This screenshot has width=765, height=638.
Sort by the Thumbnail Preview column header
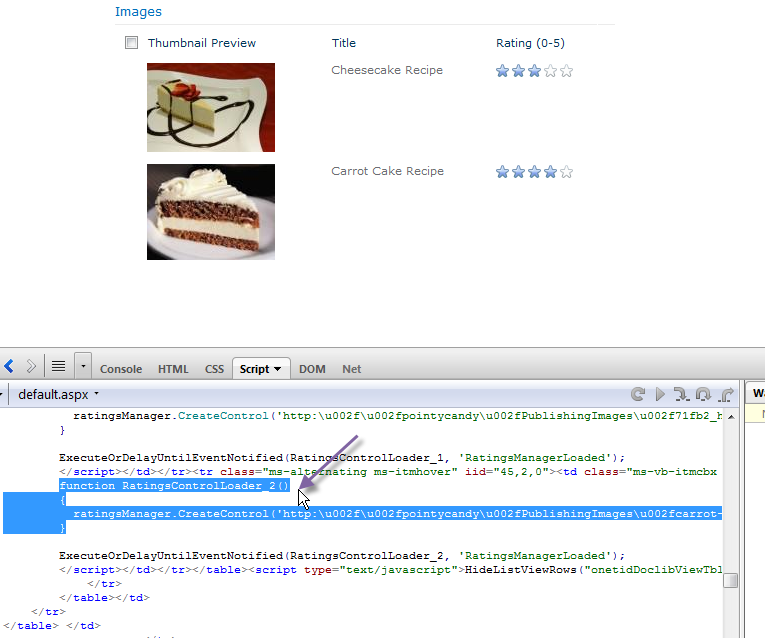201,43
